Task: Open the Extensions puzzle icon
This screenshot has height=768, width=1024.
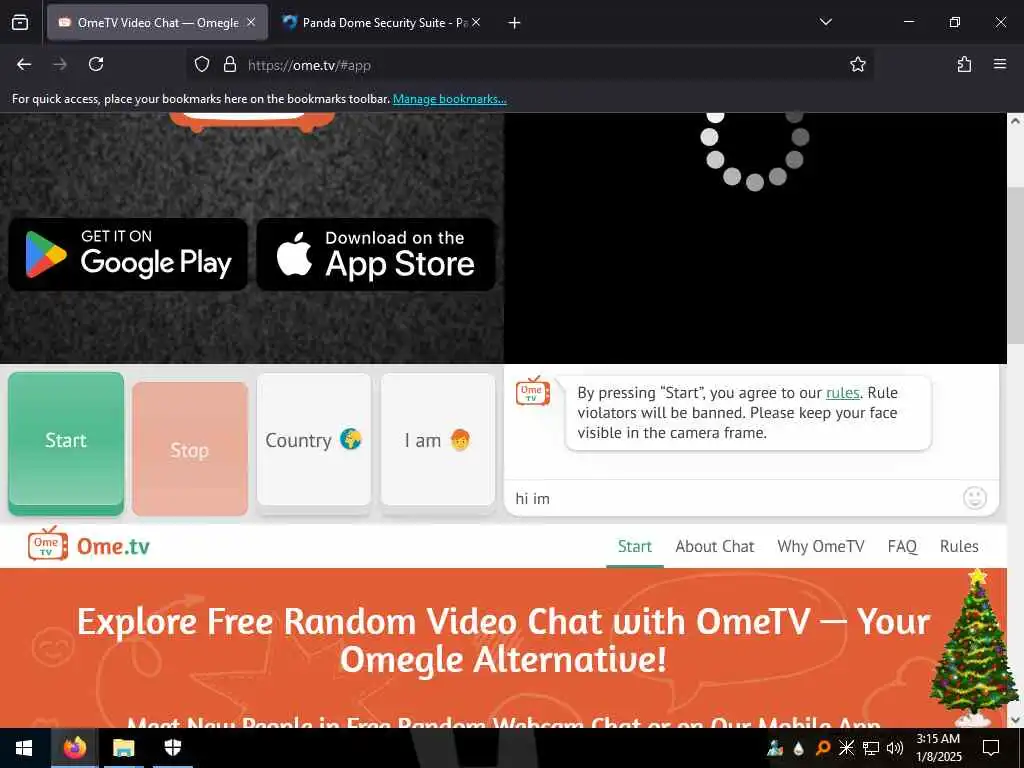Action: (x=964, y=64)
